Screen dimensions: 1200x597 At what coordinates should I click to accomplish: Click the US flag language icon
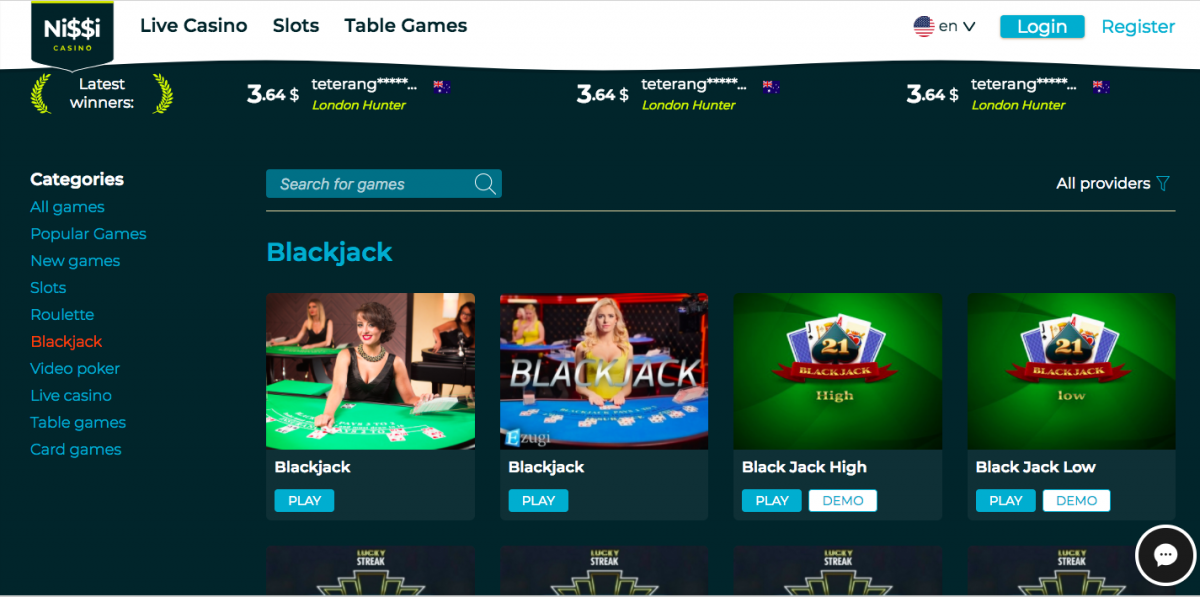coord(923,27)
